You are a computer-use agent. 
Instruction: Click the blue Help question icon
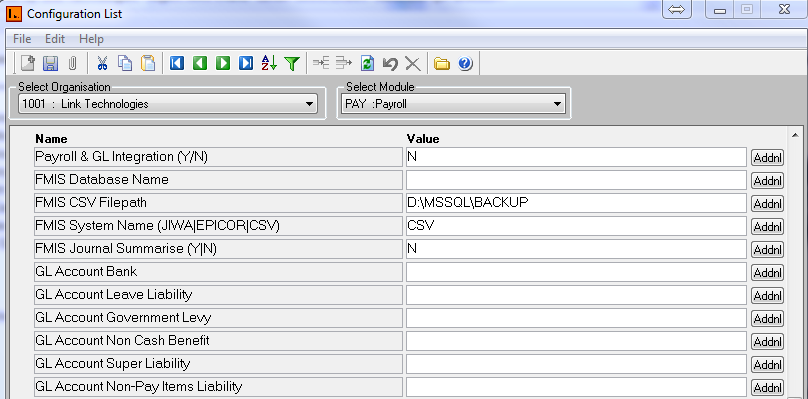pyautogui.click(x=465, y=63)
